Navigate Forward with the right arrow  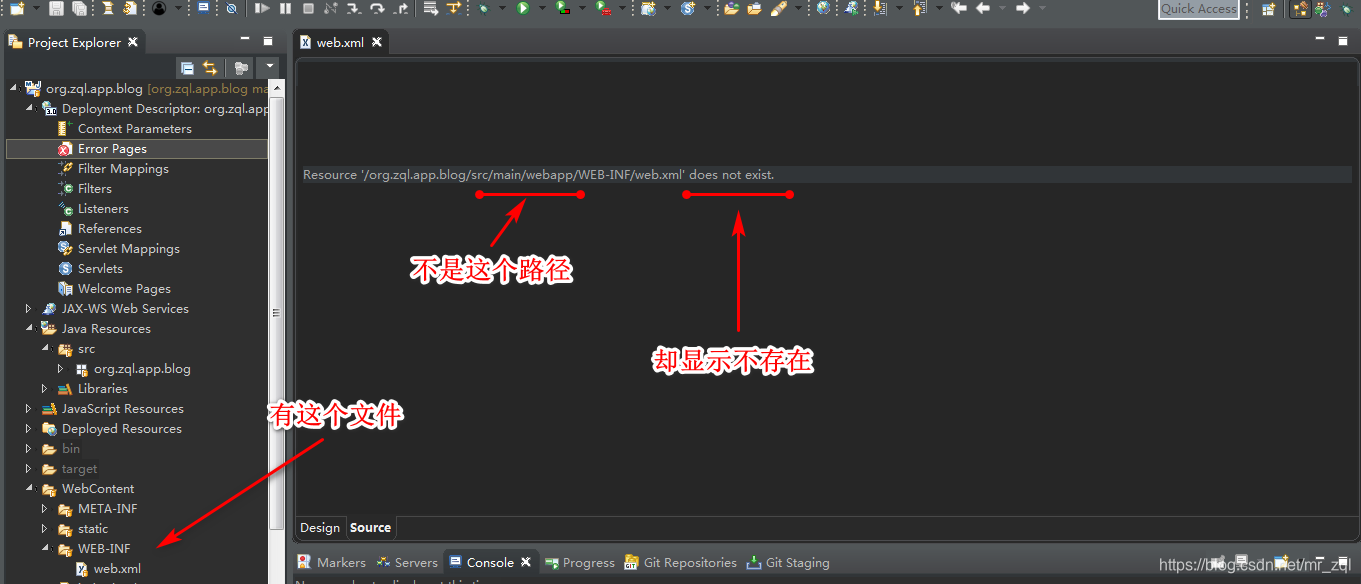1023,8
